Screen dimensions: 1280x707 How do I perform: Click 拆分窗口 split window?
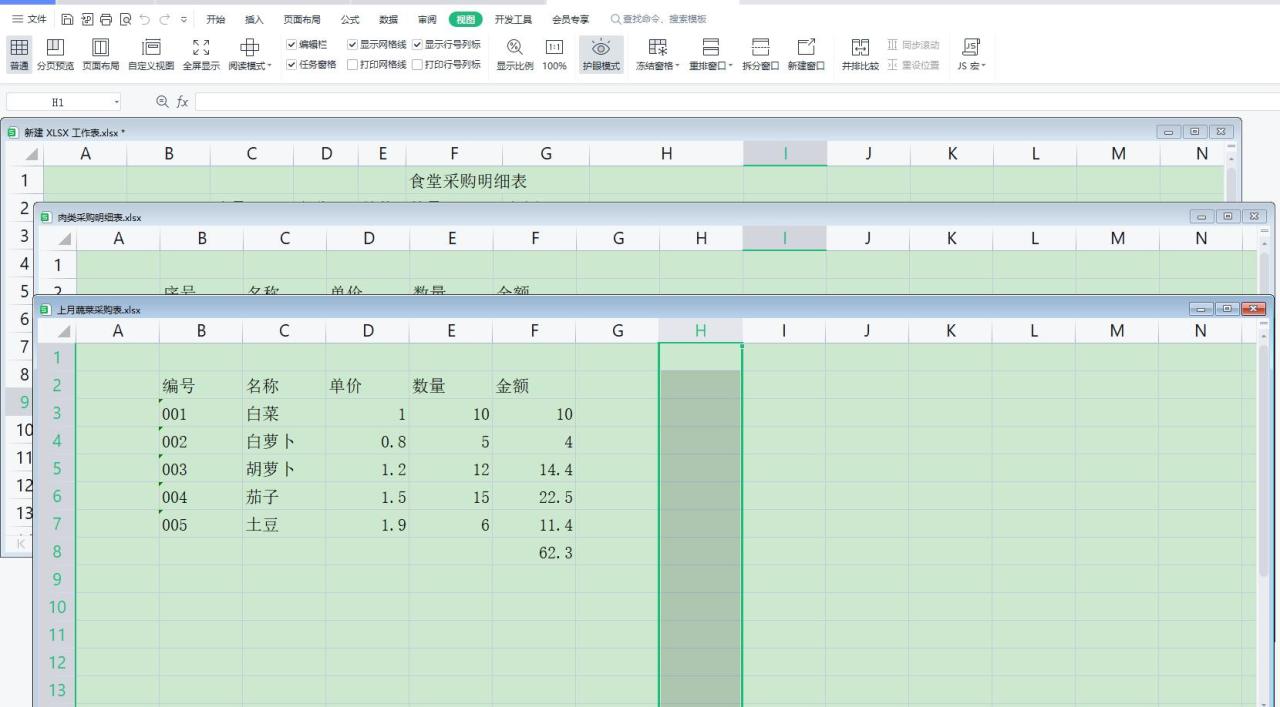[760, 54]
